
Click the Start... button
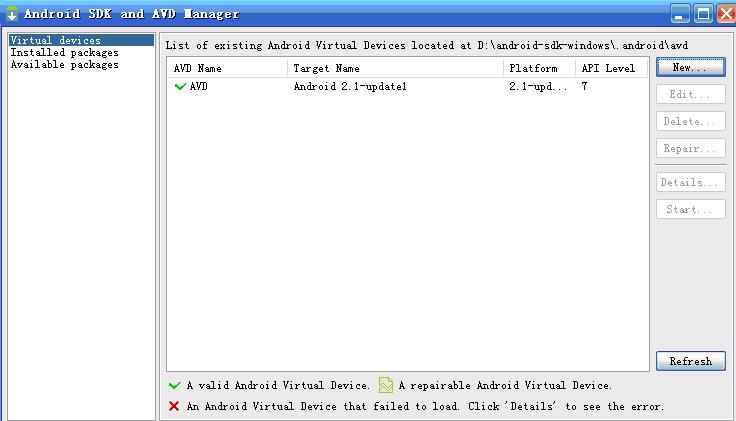pyautogui.click(x=690, y=209)
